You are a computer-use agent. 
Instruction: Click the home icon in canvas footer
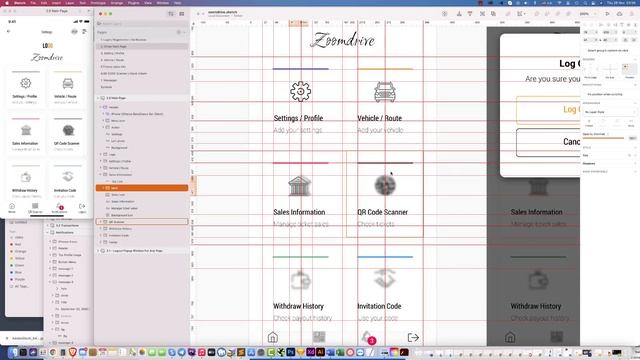(x=273, y=337)
